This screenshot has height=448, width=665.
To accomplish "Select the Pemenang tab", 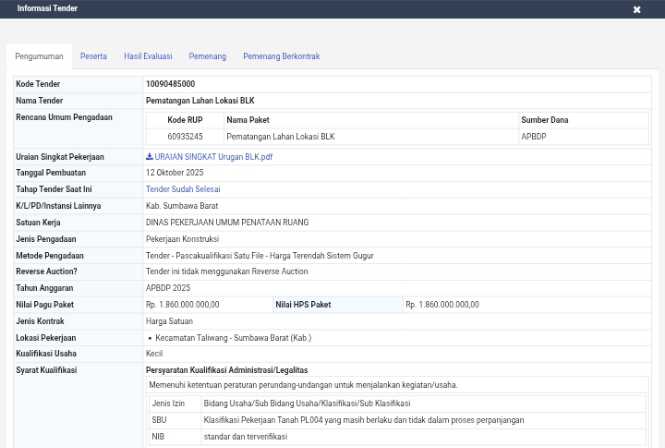I will tap(207, 56).
